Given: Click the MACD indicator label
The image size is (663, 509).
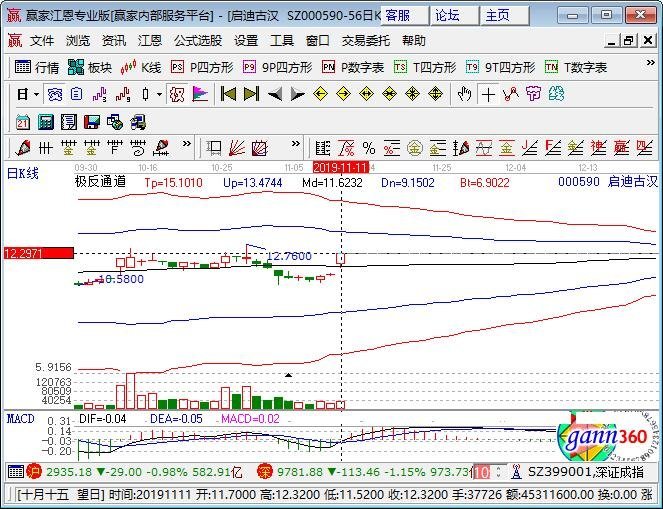Looking at the screenshot, I should pyautogui.click(x=20, y=417).
